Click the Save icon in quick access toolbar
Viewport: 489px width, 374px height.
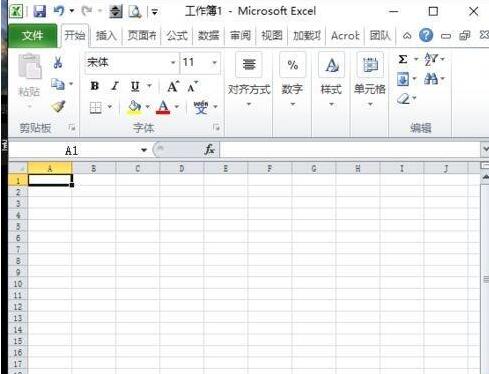40,12
